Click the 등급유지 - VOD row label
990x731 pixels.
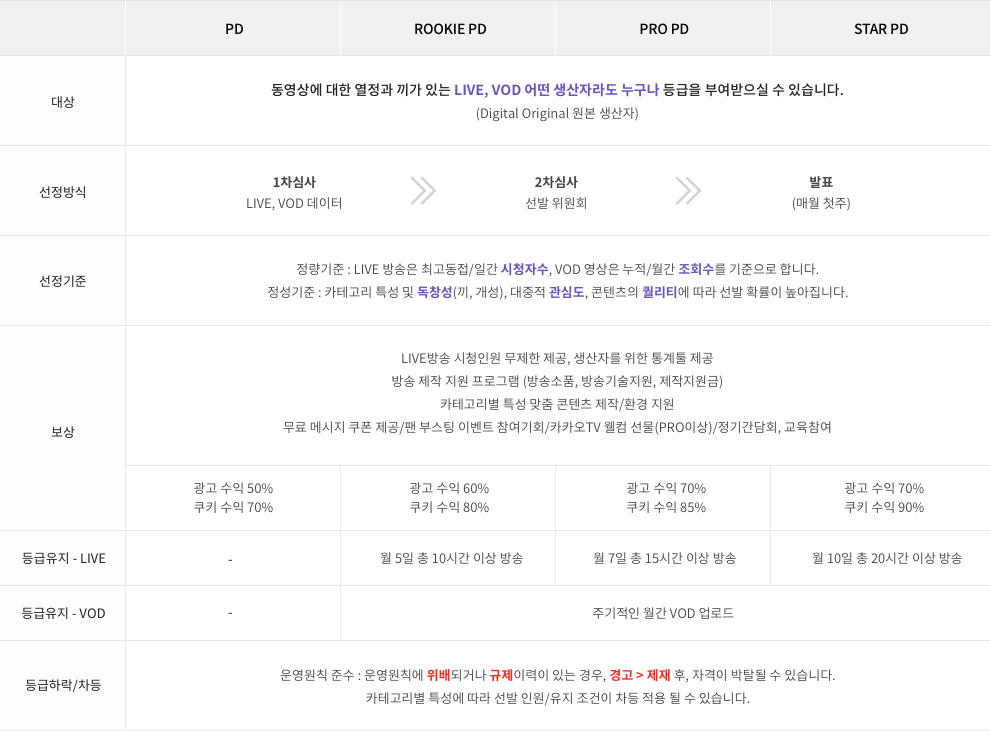coord(63,613)
